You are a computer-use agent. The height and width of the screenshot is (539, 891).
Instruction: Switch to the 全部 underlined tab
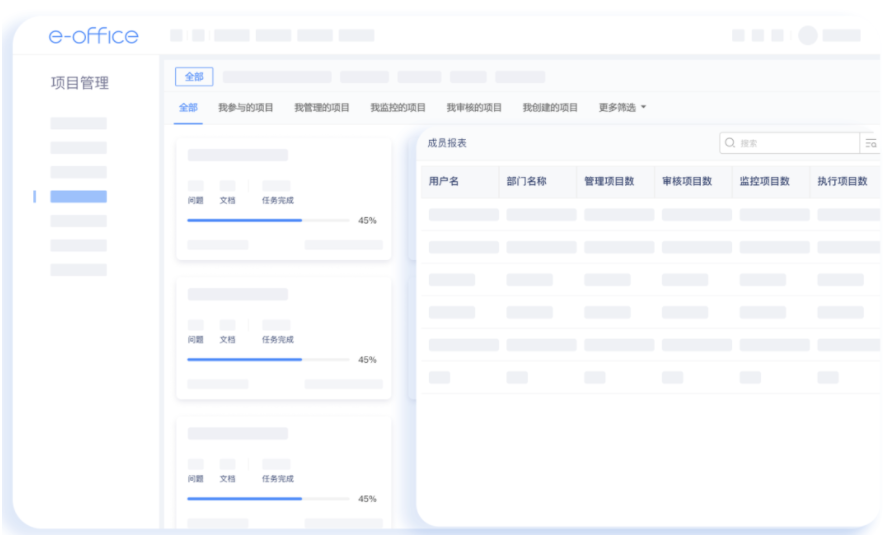click(x=188, y=107)
